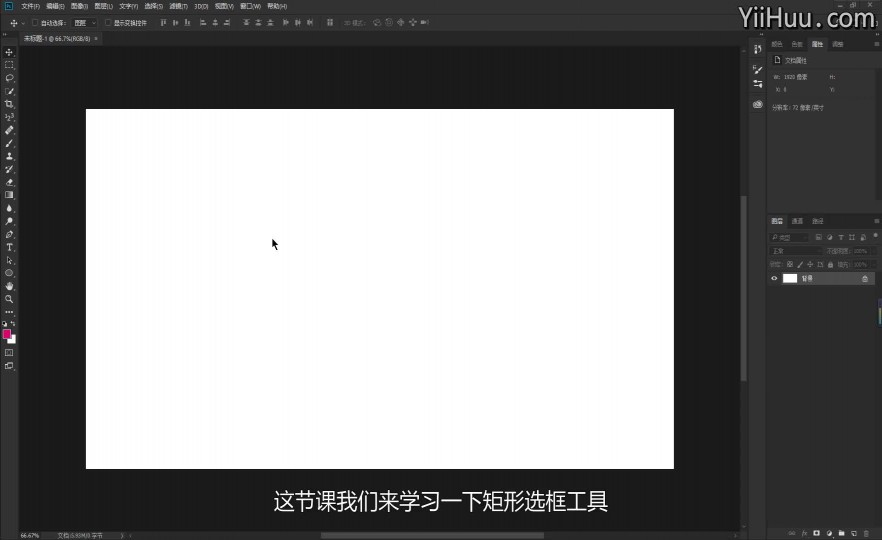Open the Adjustments sliders panel icon
Image resolution: width=882 pixels, height=540 pixels.
(758, 84)
